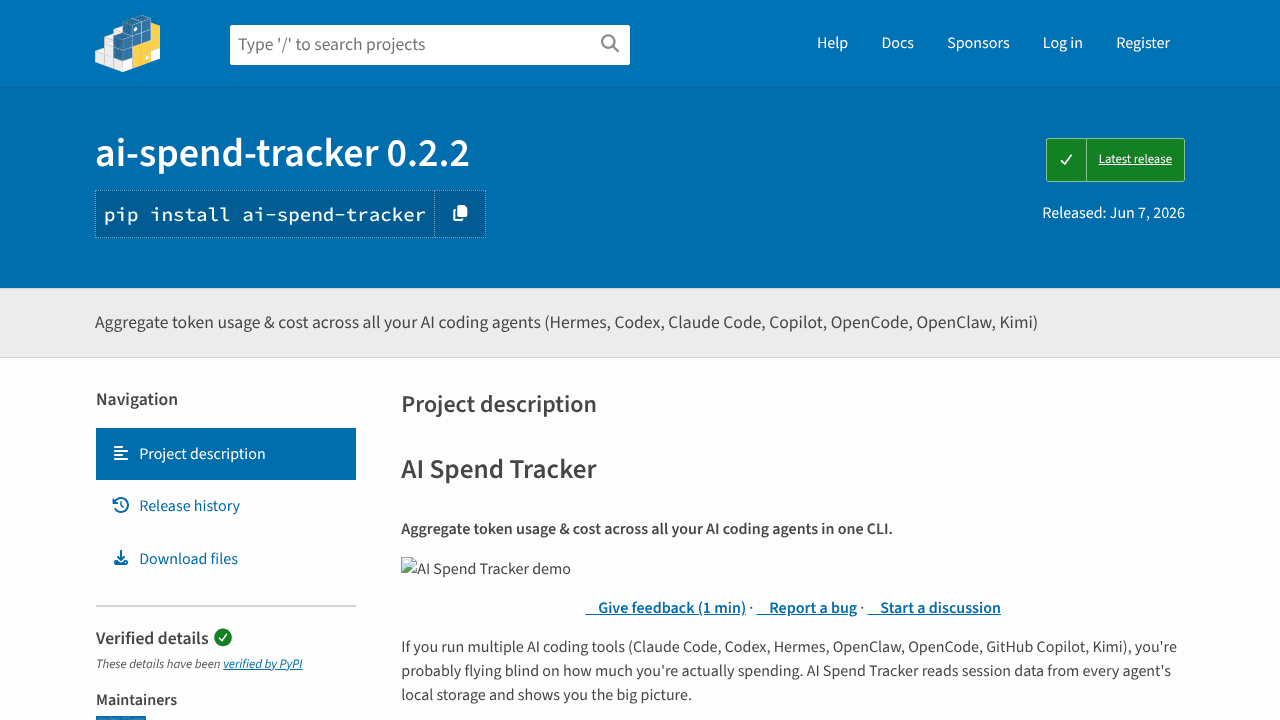Click Log in
The image size is (1280, 720).
point(1062,43)
